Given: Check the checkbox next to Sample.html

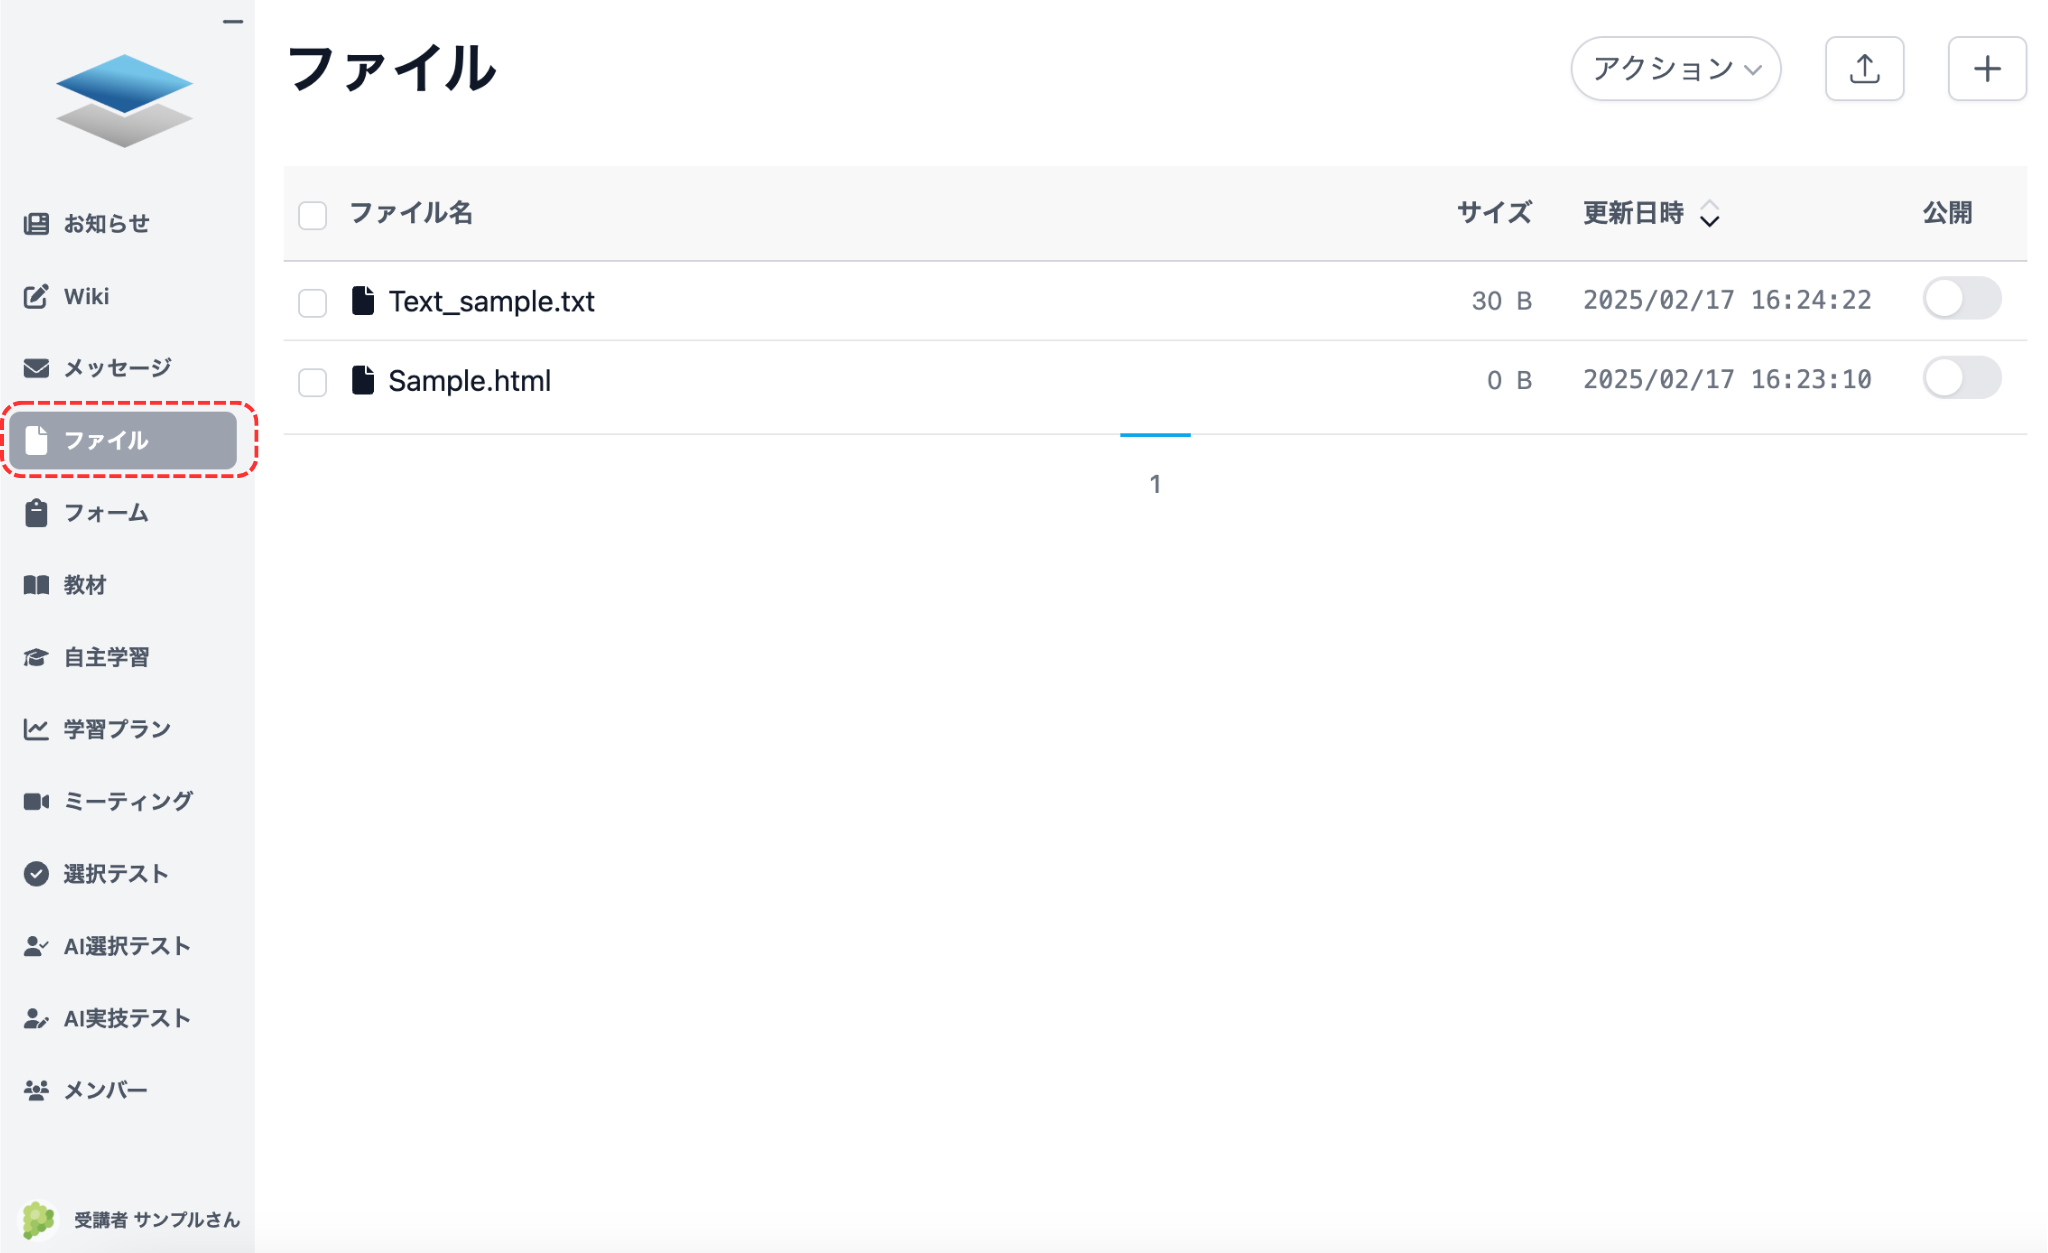Looking at the screenshot, I should tap(312, 382).
